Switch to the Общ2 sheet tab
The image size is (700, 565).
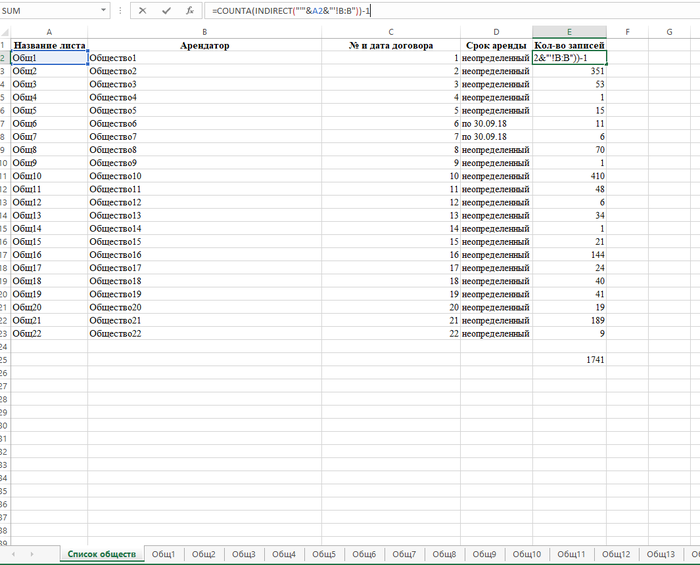pyautogui.click(x=204, y=554)
